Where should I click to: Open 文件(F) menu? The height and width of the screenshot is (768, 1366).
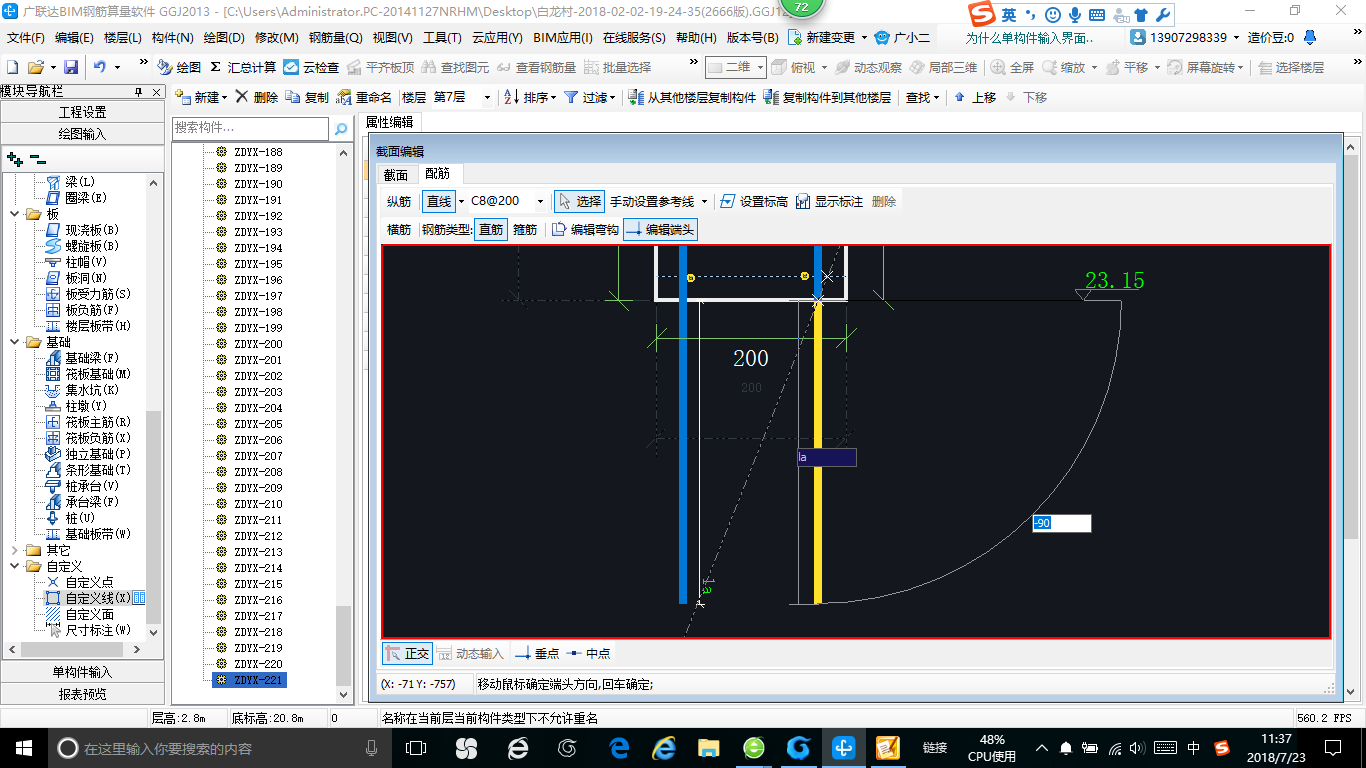tap(25, 37)
